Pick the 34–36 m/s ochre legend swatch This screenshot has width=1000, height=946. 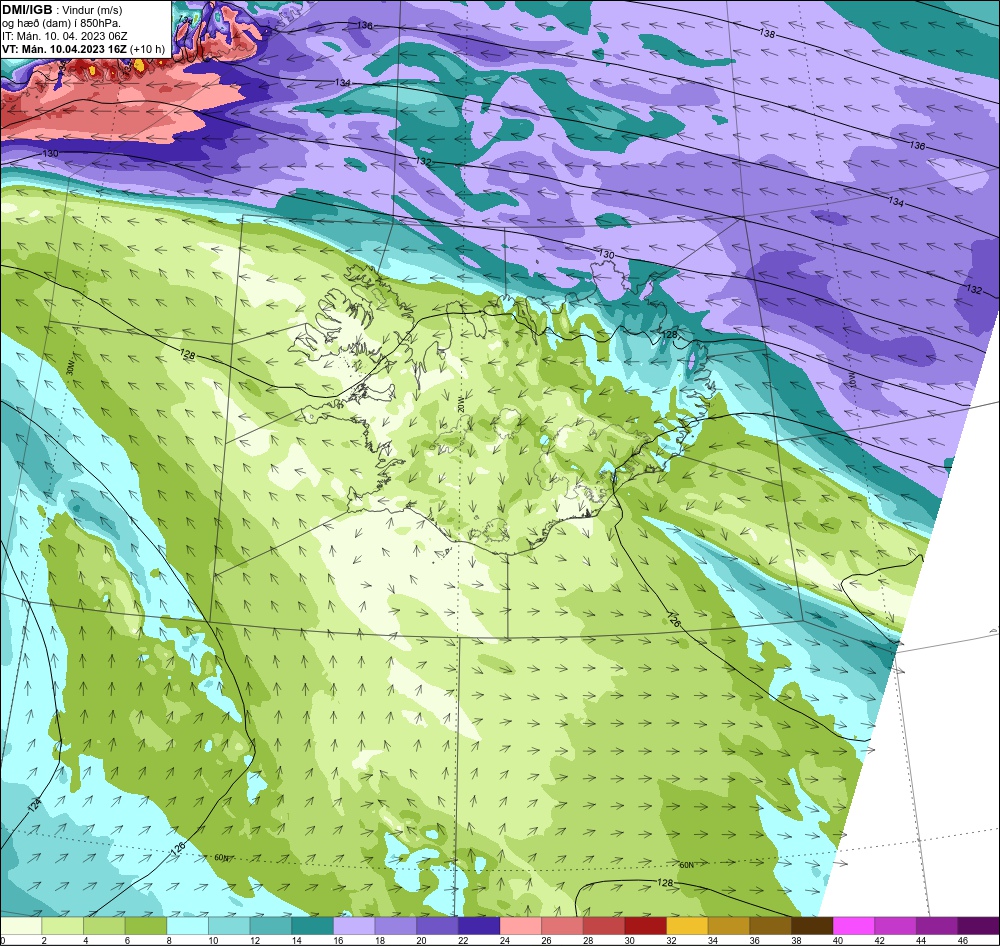(x=729, y=926)
